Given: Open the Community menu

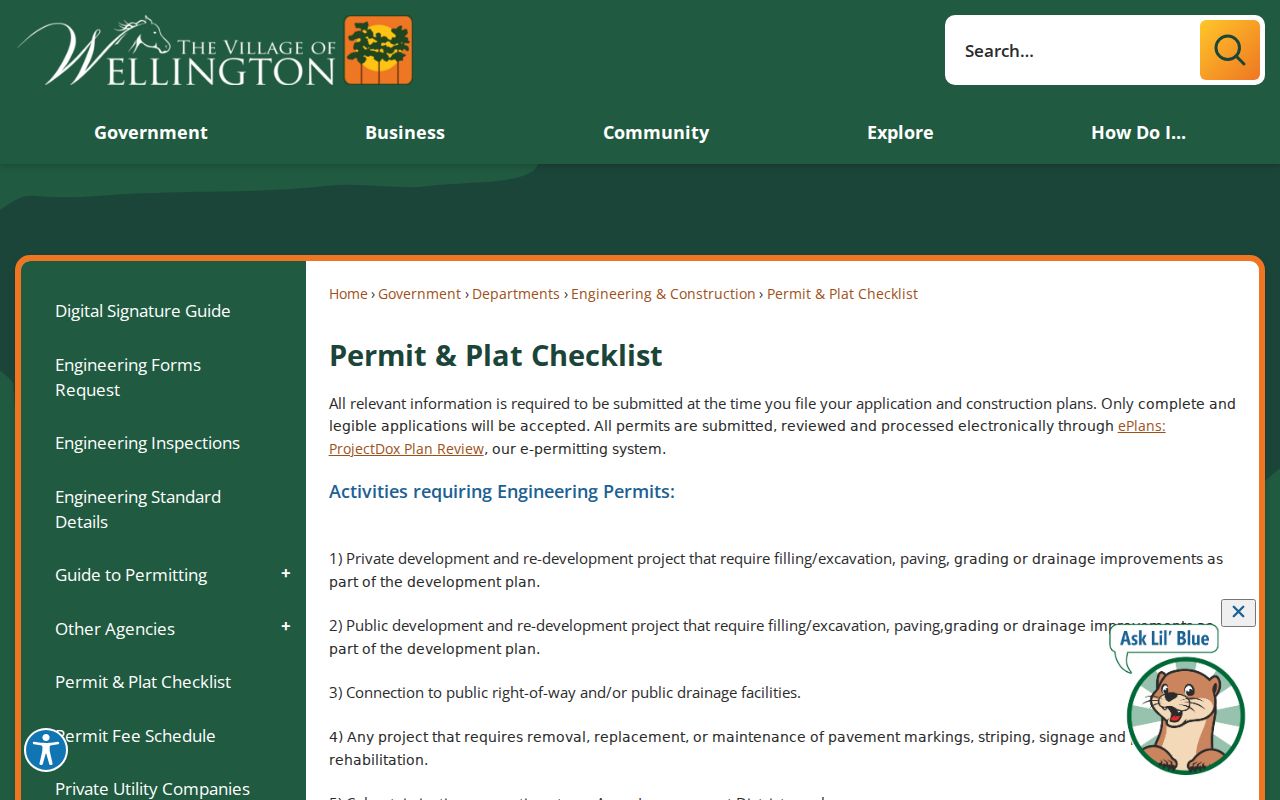Looking at the screenshot, I should 656,132.
